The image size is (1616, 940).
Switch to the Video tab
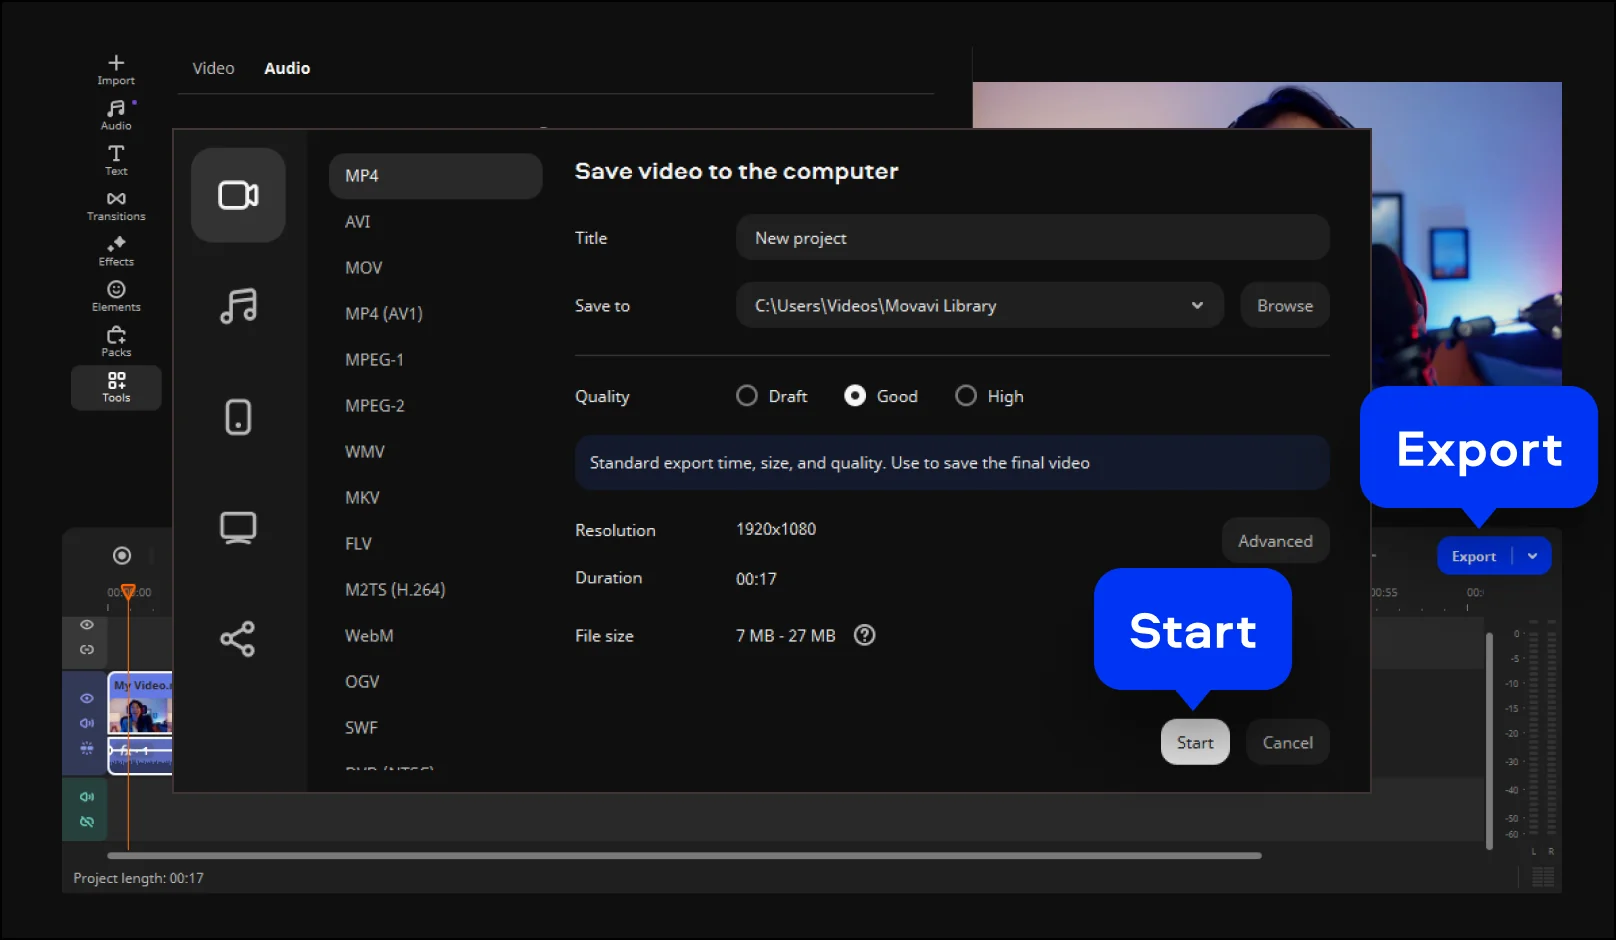point(213,68)
